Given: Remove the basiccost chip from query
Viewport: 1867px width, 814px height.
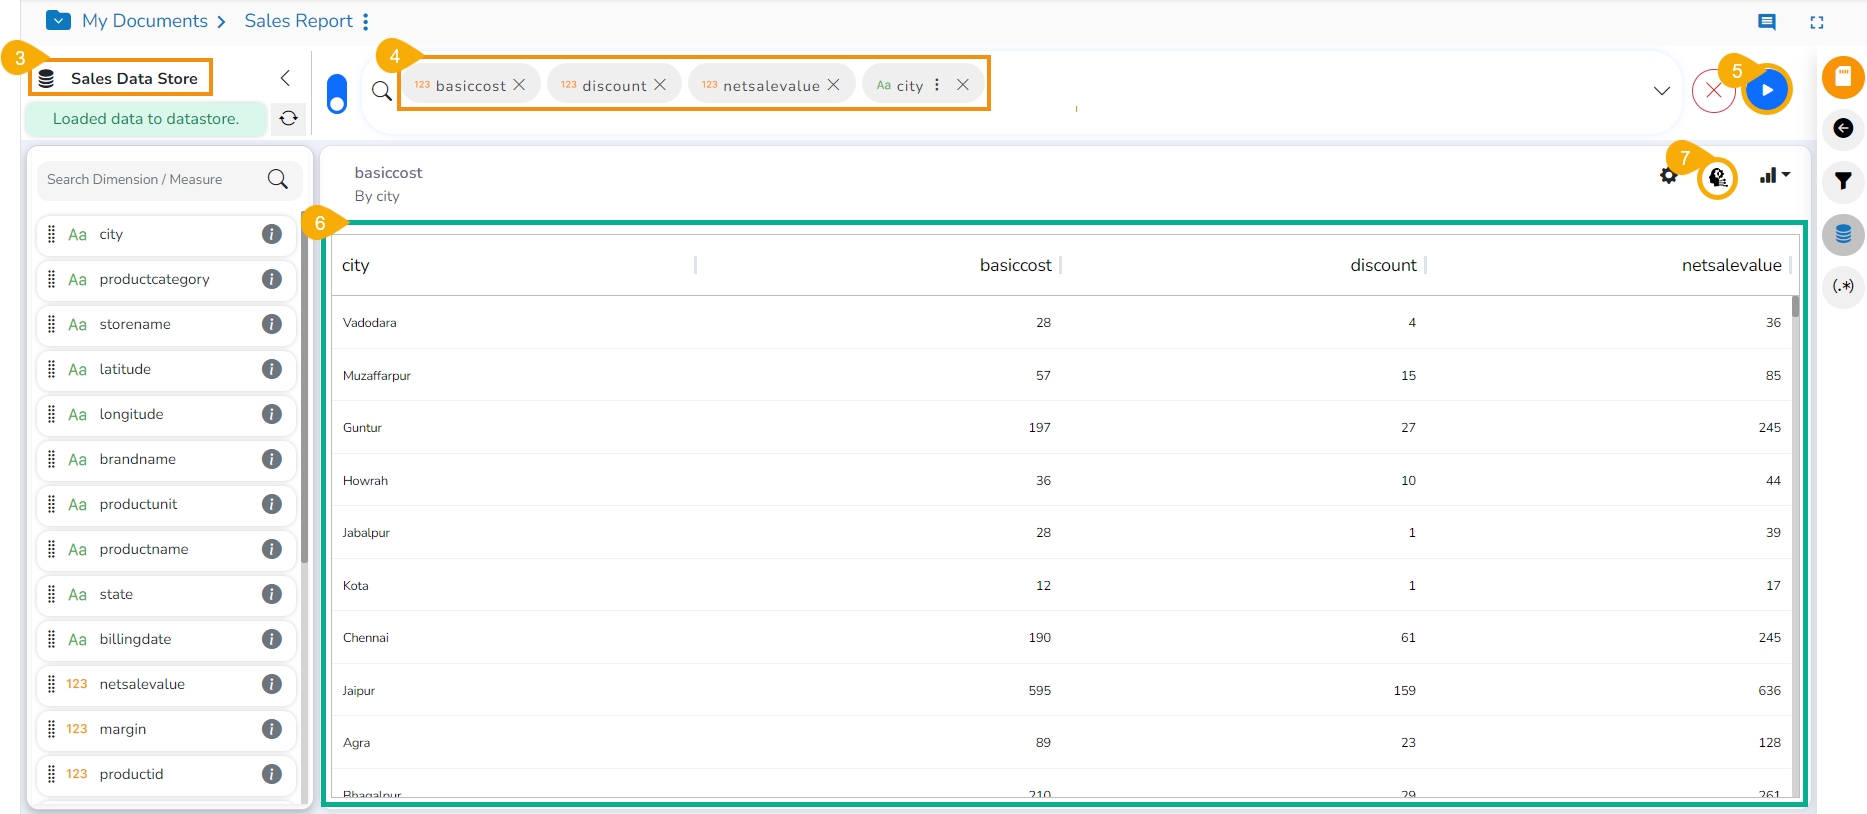Looking at the screenshot, I should [x=519, y=85].
